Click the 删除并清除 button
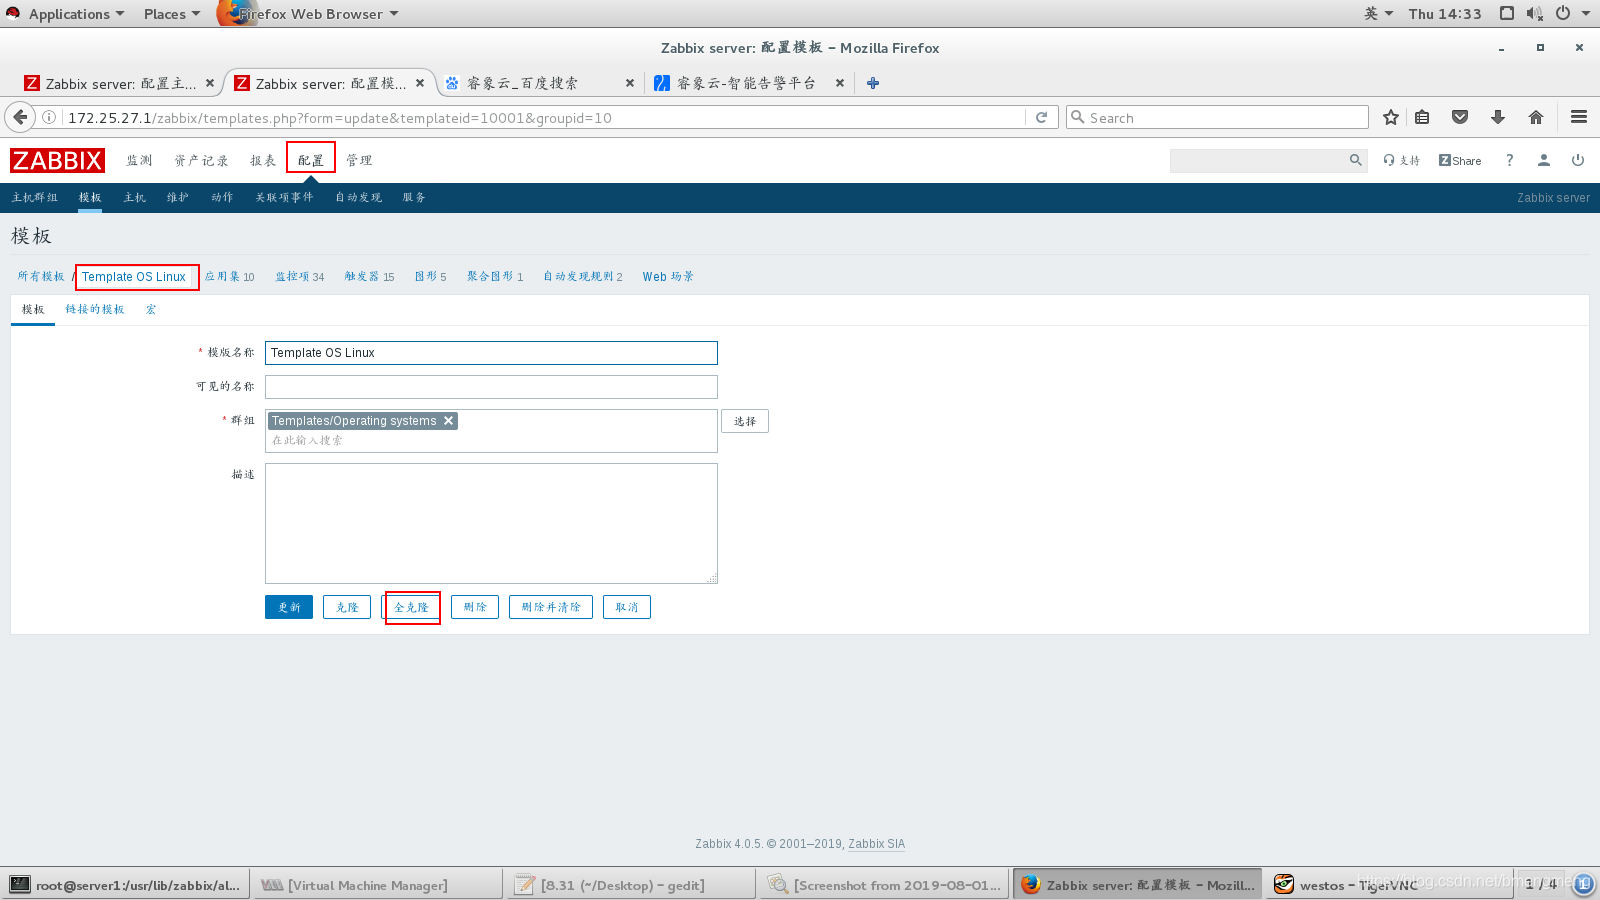 [x=551, y=607]
